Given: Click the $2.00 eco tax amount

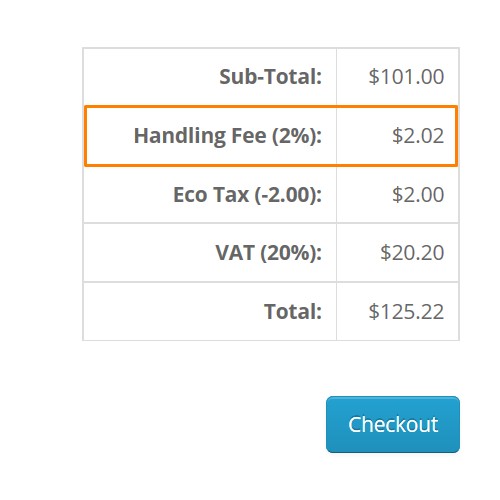Looking at the screenshot, I should tap(418, 194).
